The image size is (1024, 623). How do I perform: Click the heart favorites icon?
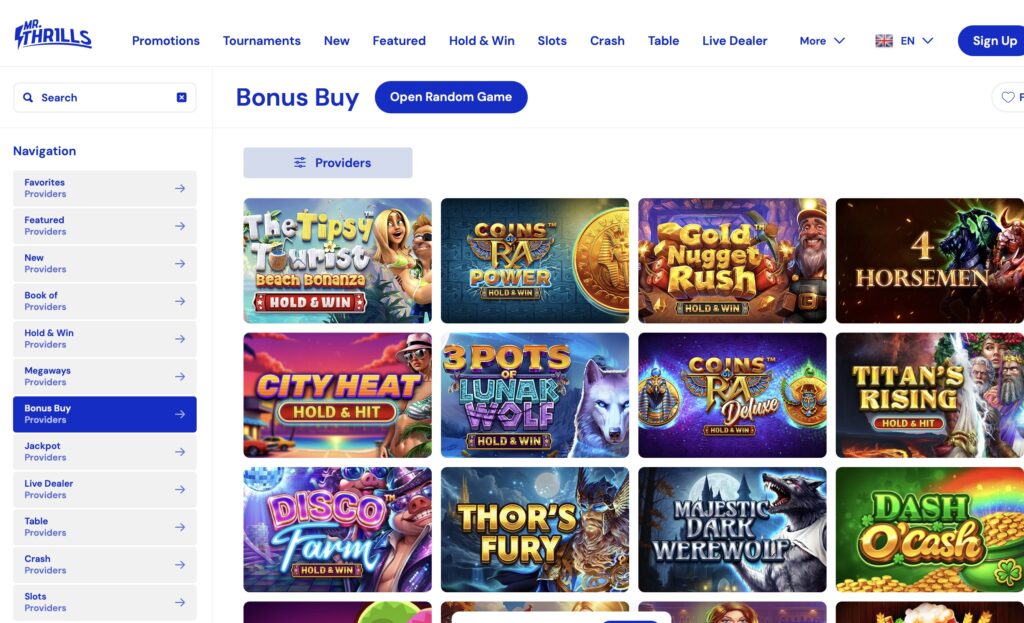pyautogui.click(x=1007, y=97)
